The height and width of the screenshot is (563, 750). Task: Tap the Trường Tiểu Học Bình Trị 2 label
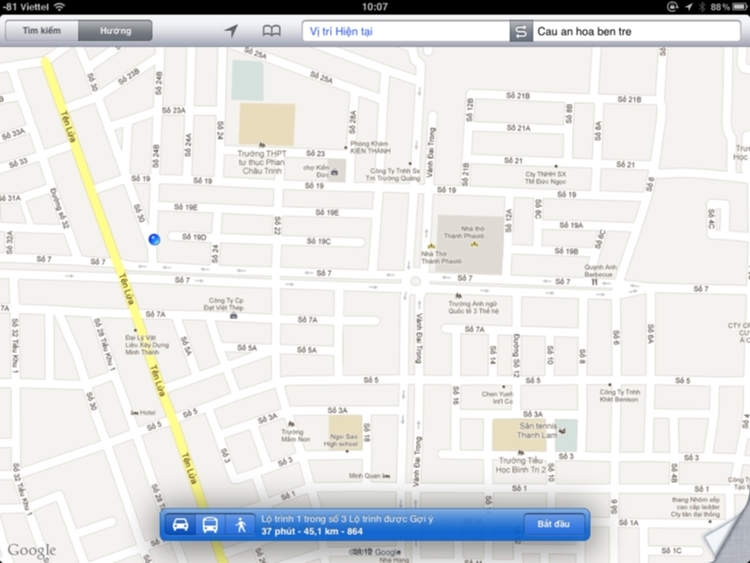point(520,465)
